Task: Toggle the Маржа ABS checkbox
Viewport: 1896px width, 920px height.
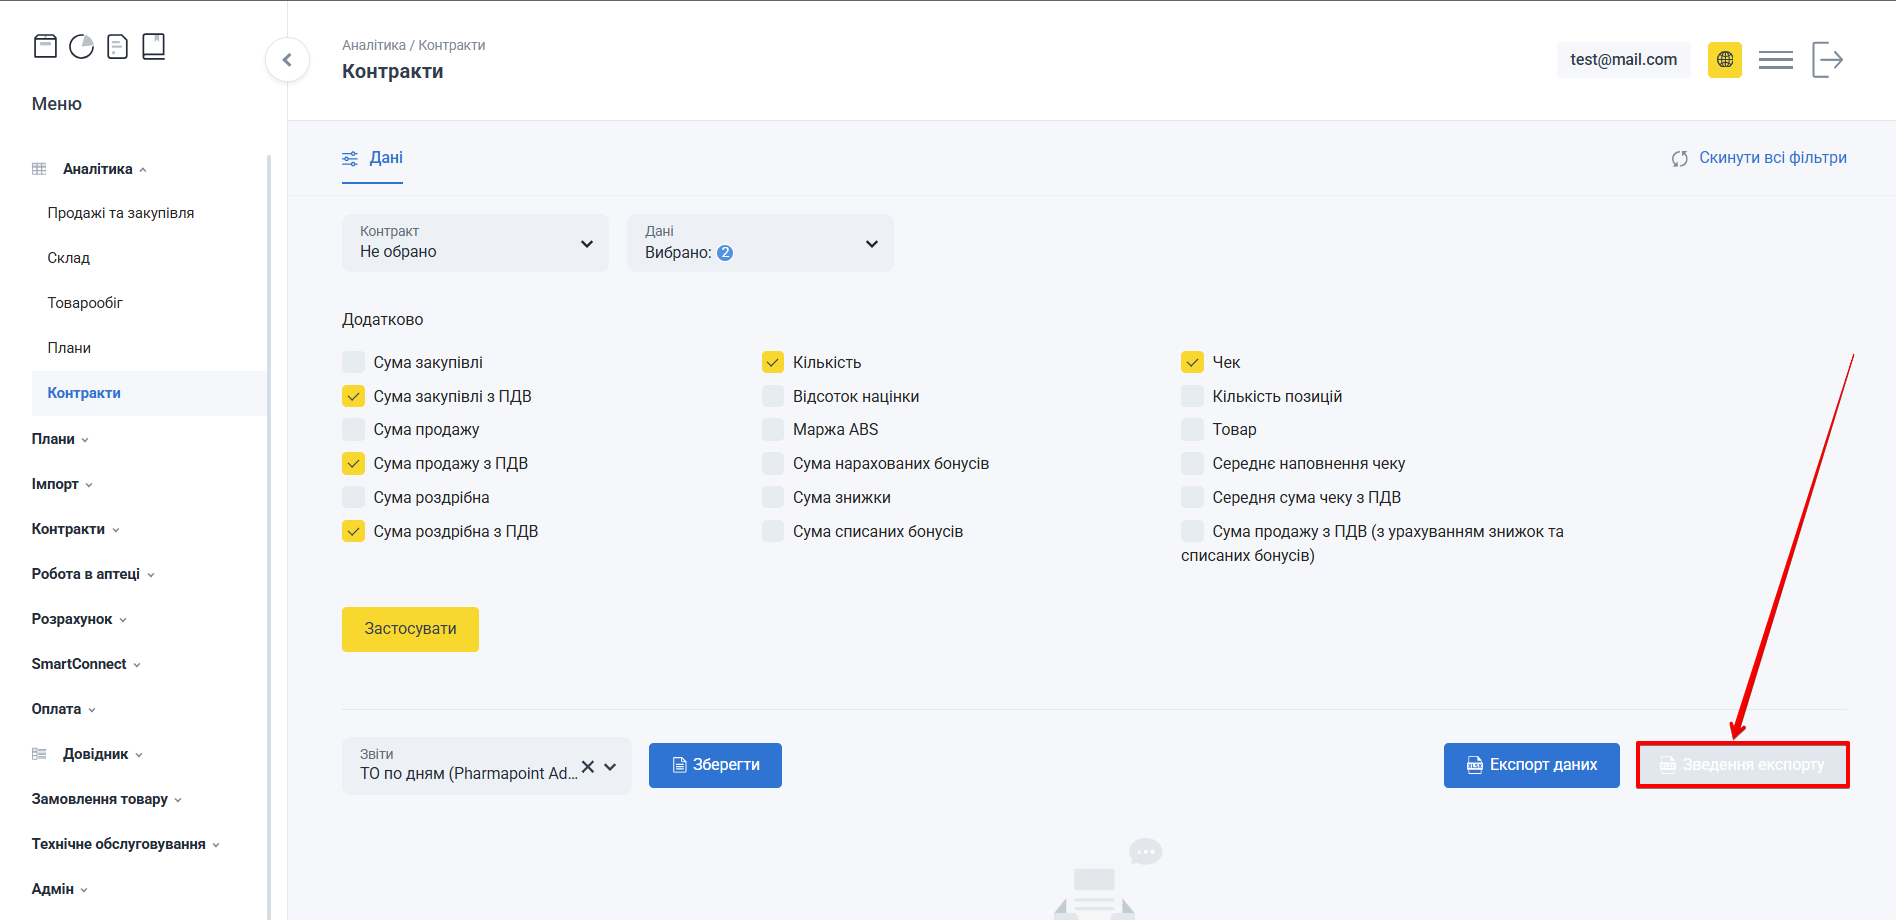Action: coord(772,430)
